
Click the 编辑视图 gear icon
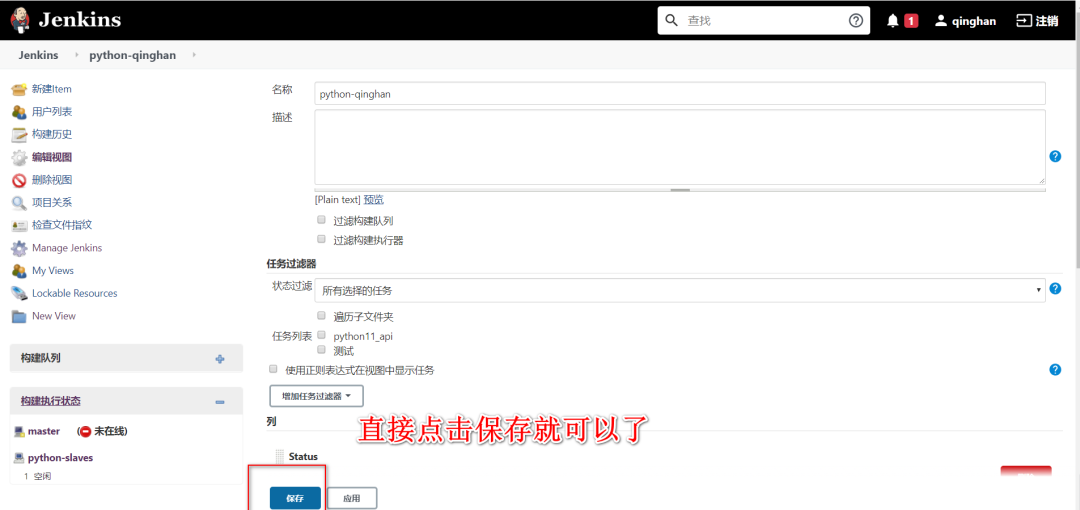pyautogui.click(x=19, y=157)
